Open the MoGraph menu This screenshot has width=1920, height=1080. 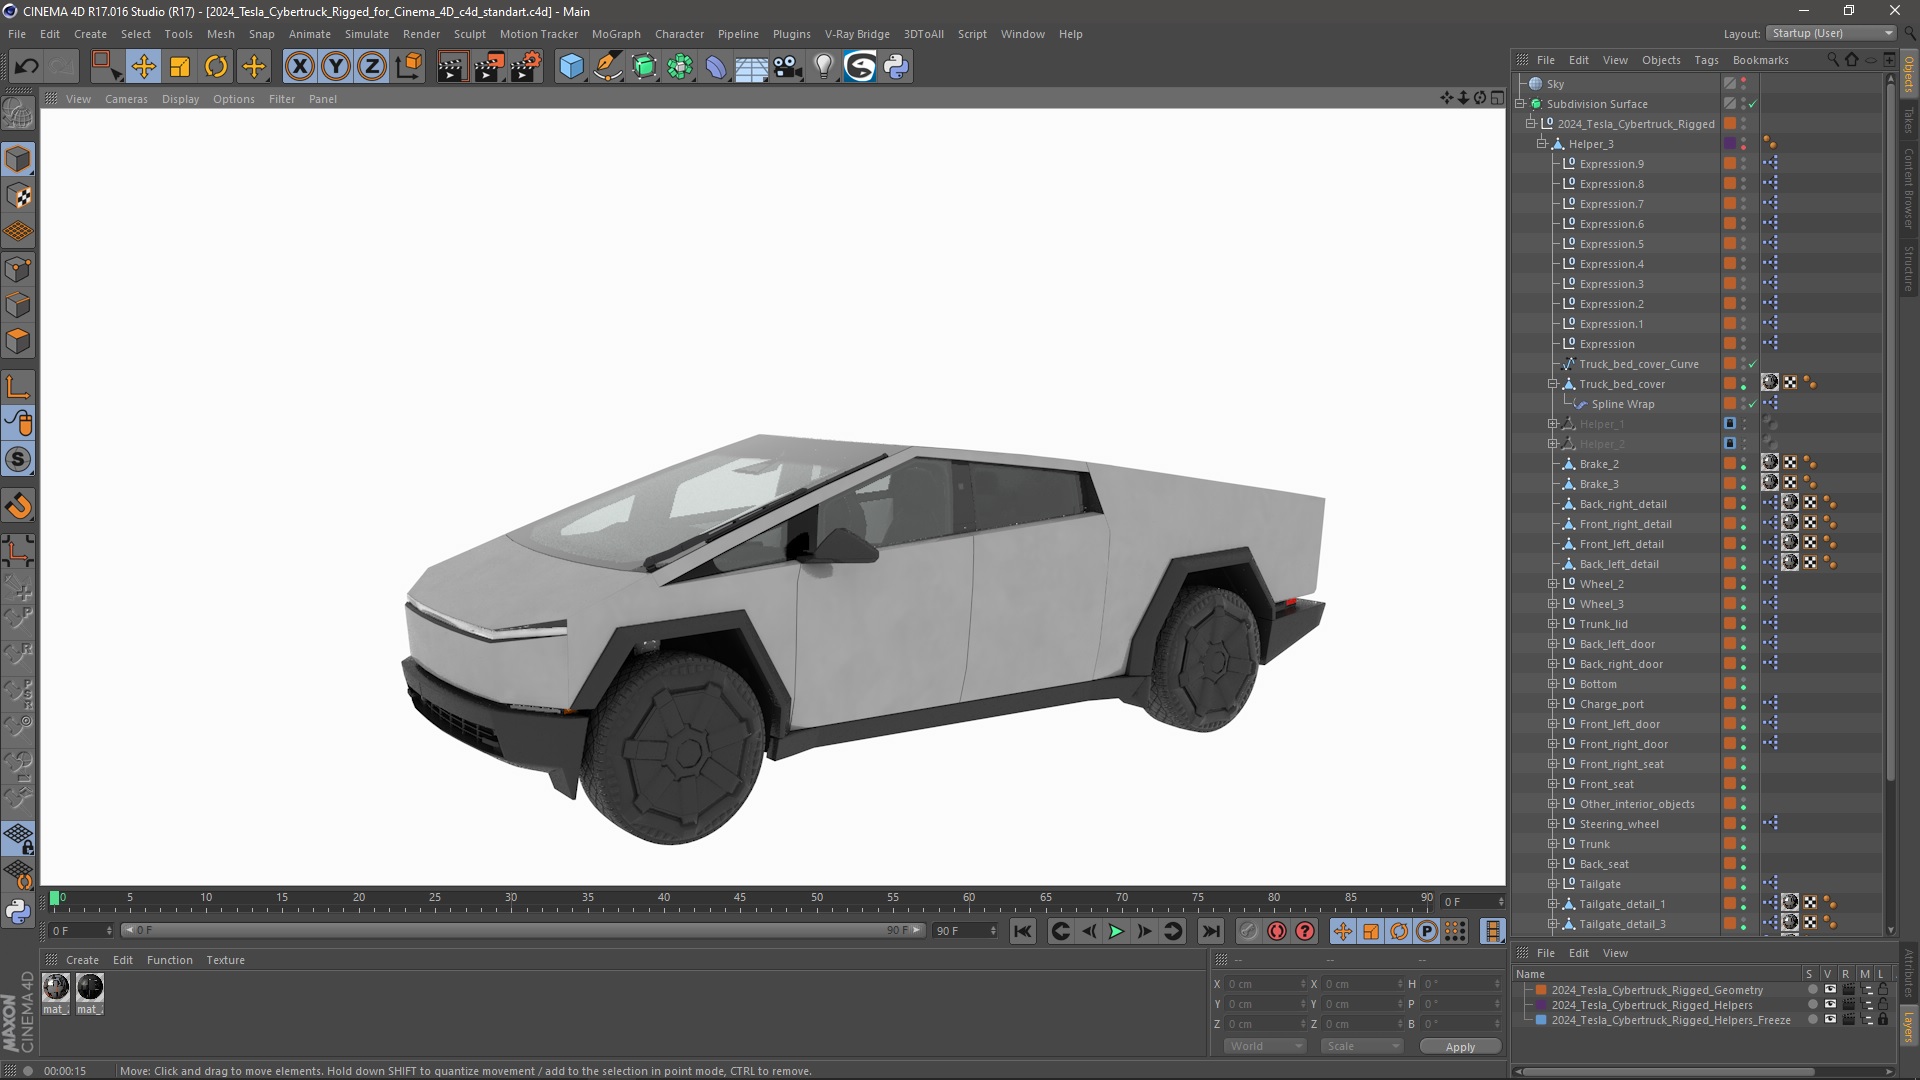616,34
